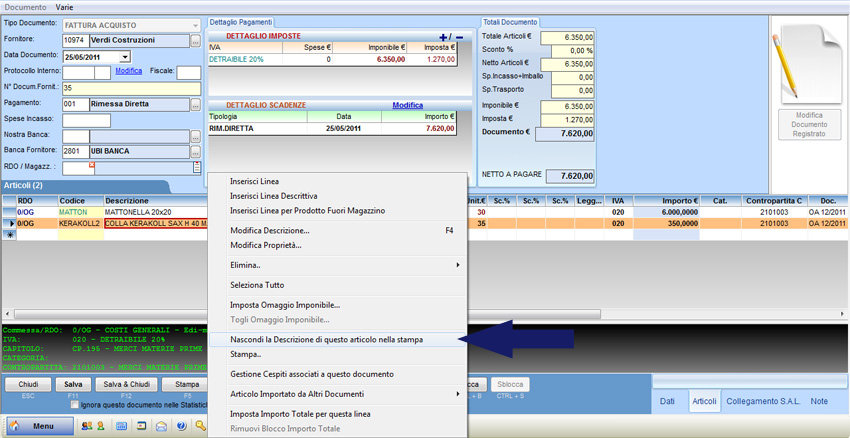Click the blue help question mark icon
The image size is (850, 438).
click(x=182, y=426)
